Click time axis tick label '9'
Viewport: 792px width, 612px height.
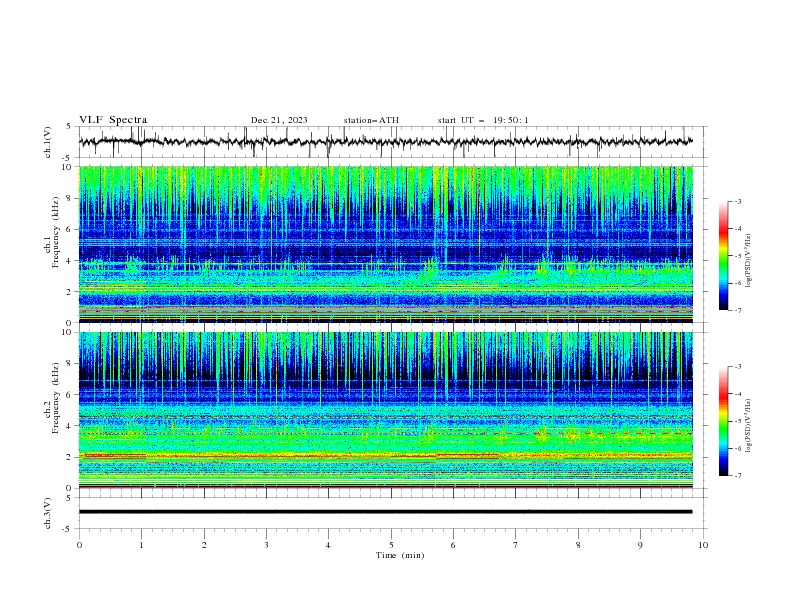click(640, 545)
